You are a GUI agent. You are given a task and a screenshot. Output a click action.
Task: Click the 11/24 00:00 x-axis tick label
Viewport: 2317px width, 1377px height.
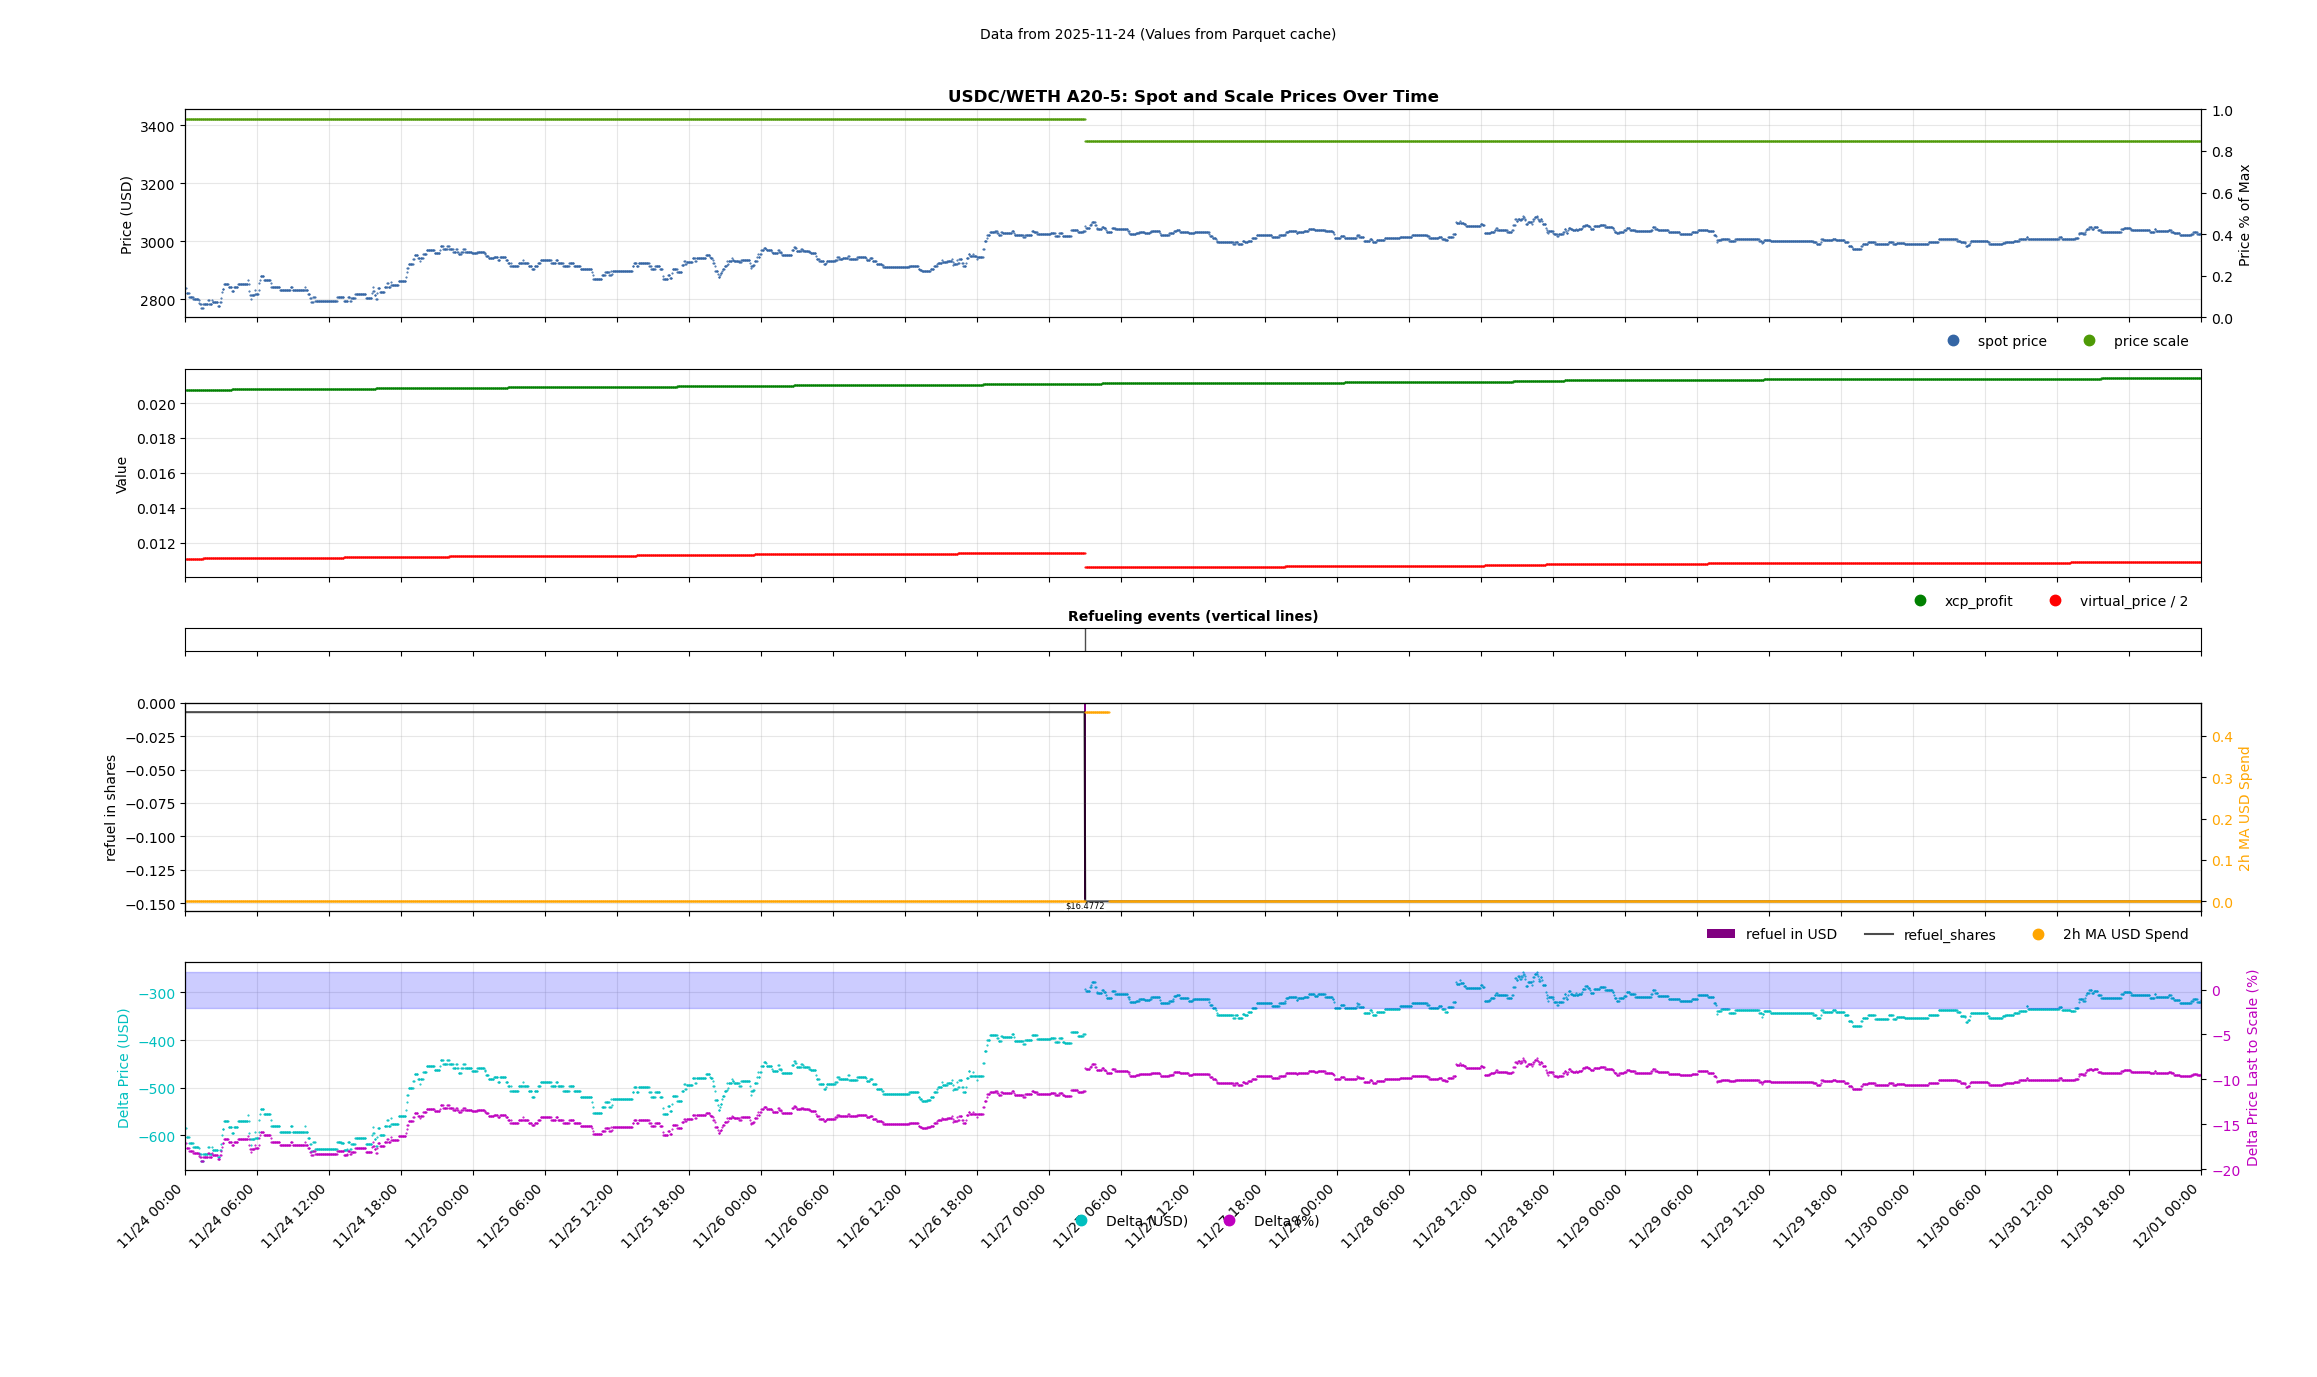click(150, 1216)
